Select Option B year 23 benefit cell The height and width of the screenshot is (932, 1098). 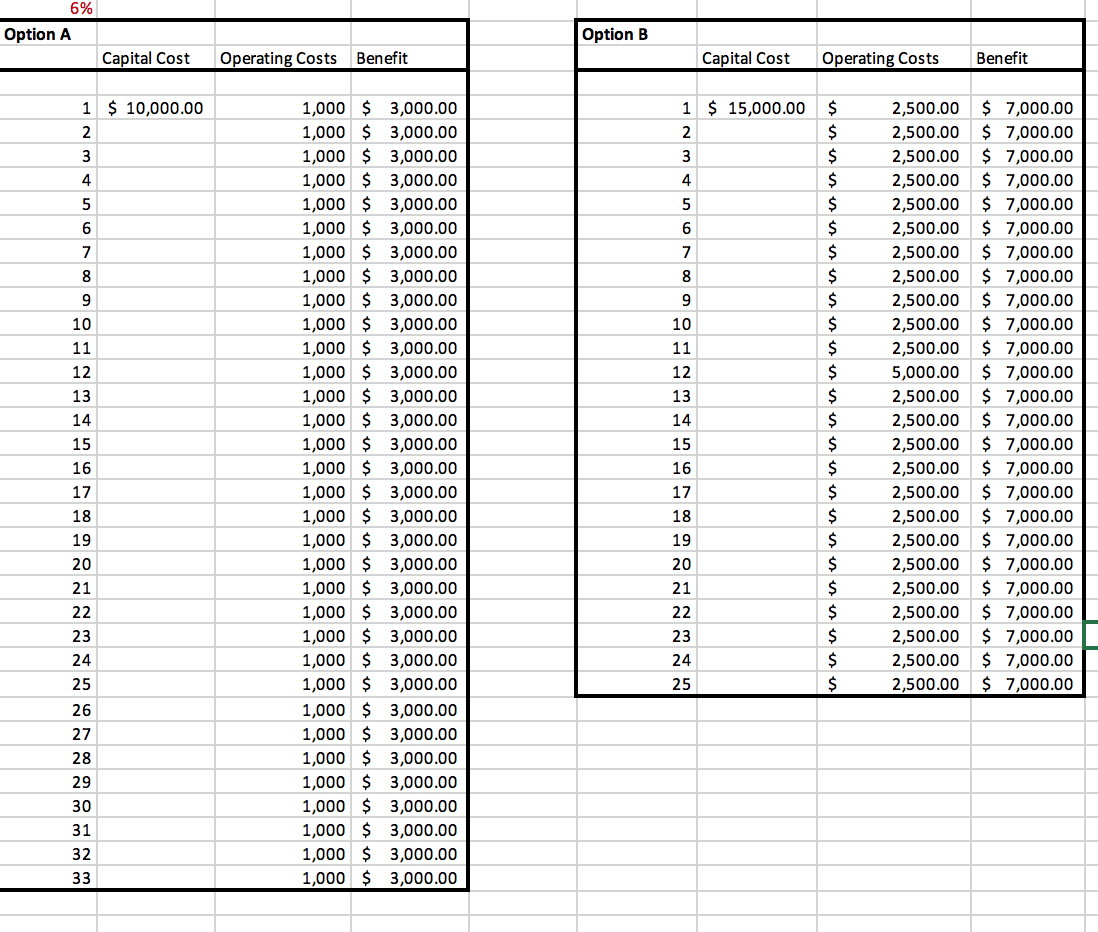[x=1027, y=636]
